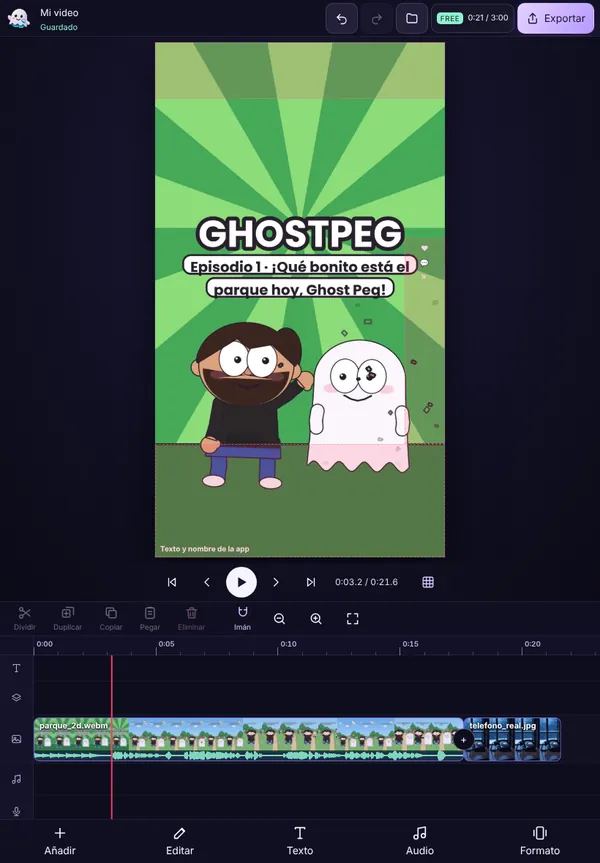Click the Dividir scissors tool
This screenshot has width=600, height=863.
point(24,619)
